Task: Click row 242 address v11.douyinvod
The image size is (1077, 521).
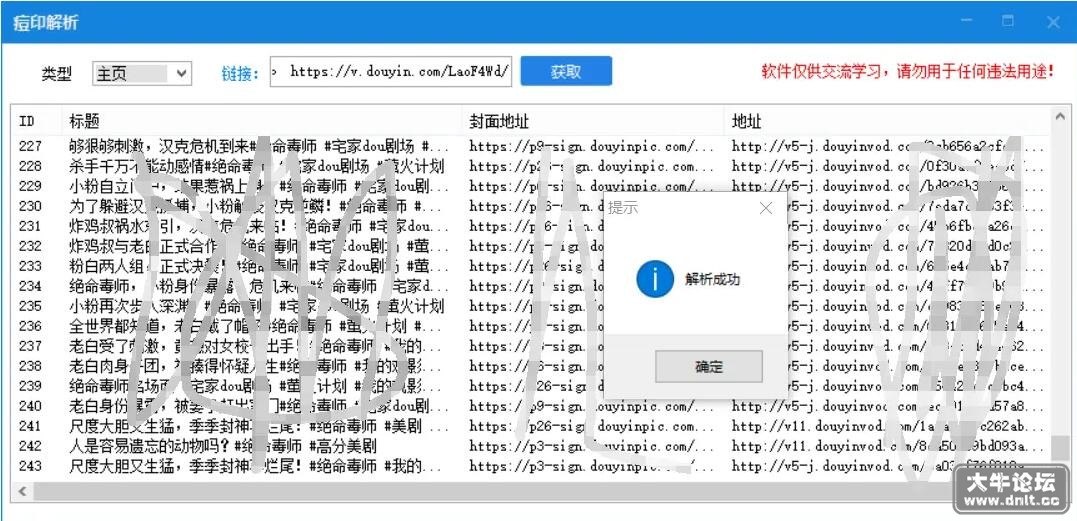Action: click(889, 446)
